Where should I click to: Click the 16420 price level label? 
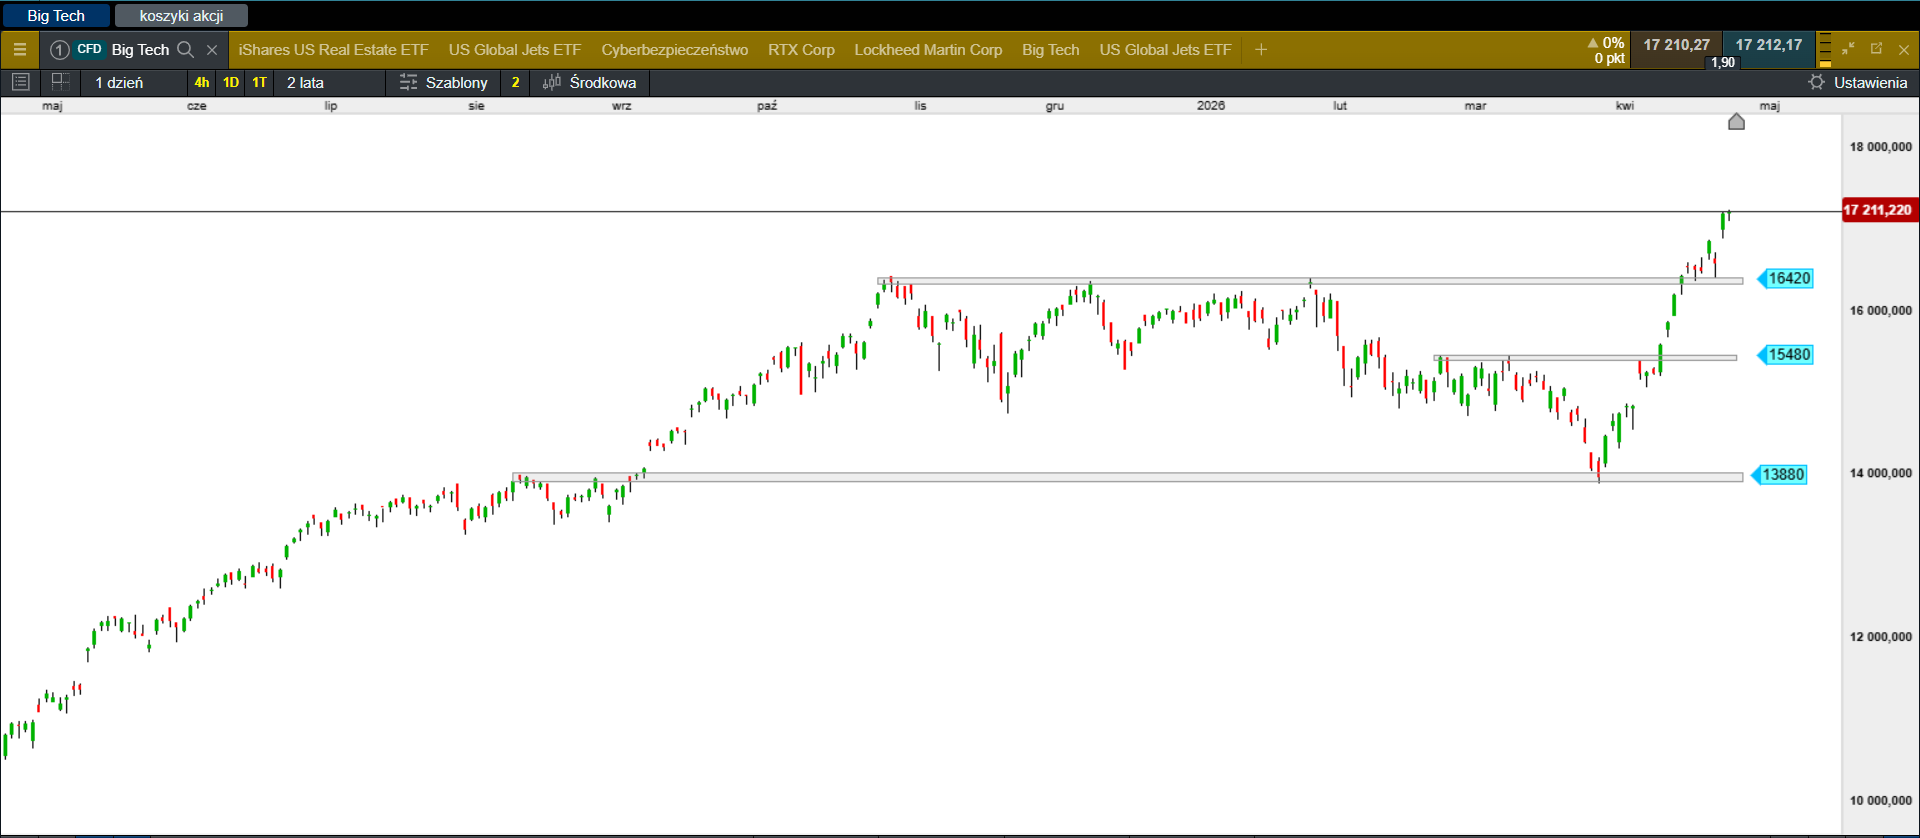(1788, 278)
